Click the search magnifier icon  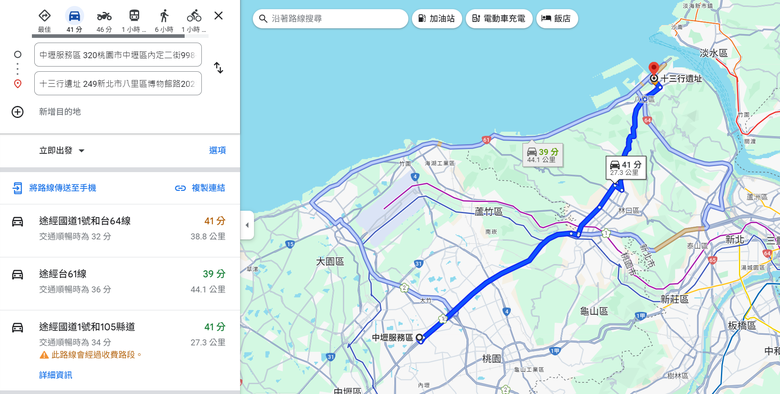[x=263, y=18]
